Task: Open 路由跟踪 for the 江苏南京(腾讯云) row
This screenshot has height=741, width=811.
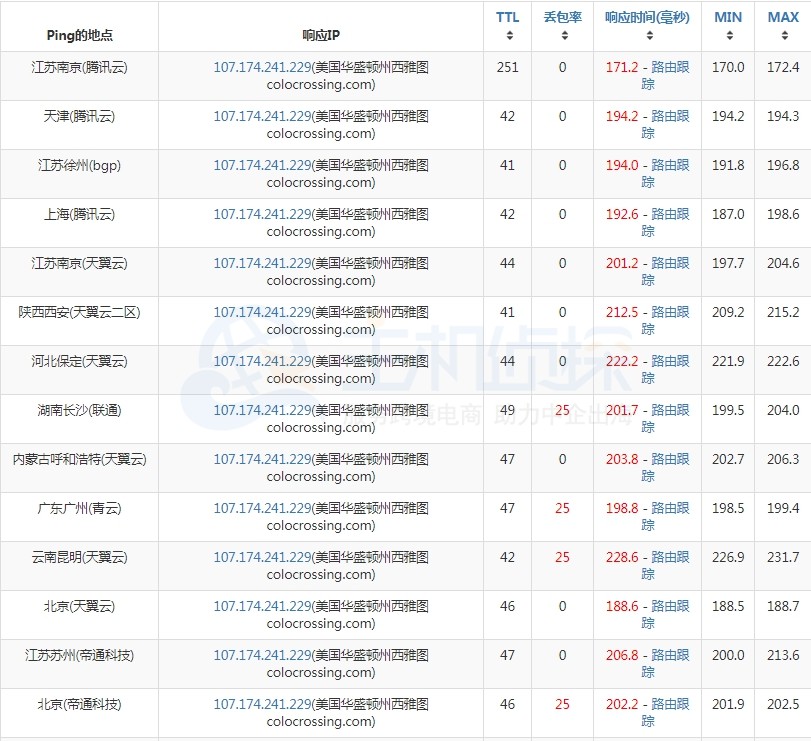Action: tap(669, 67)
